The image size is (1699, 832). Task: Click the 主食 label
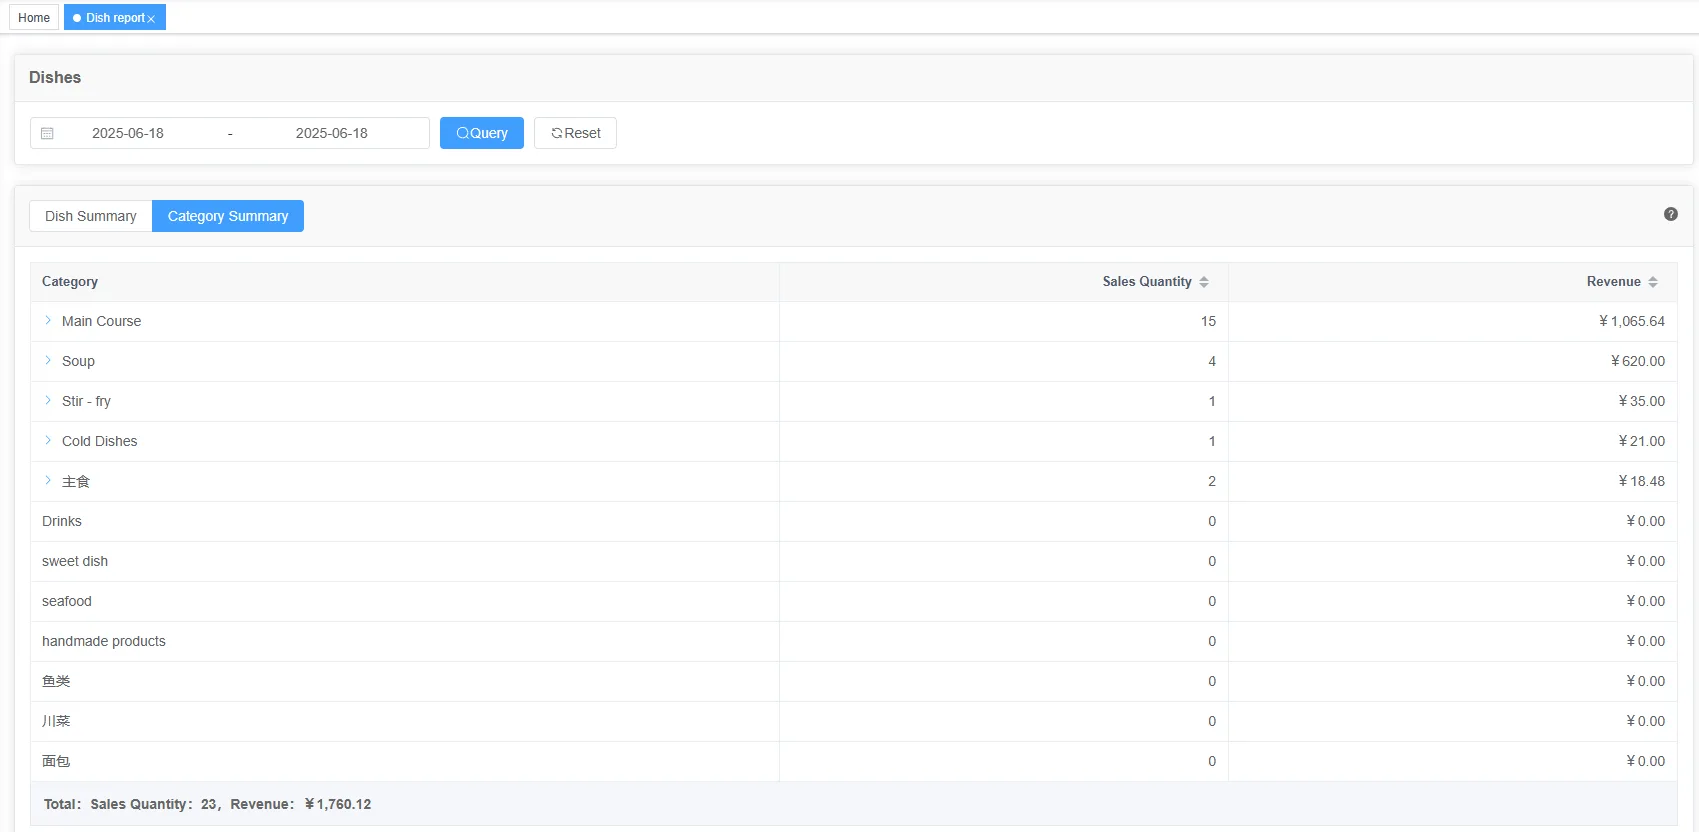pos(76,481)
